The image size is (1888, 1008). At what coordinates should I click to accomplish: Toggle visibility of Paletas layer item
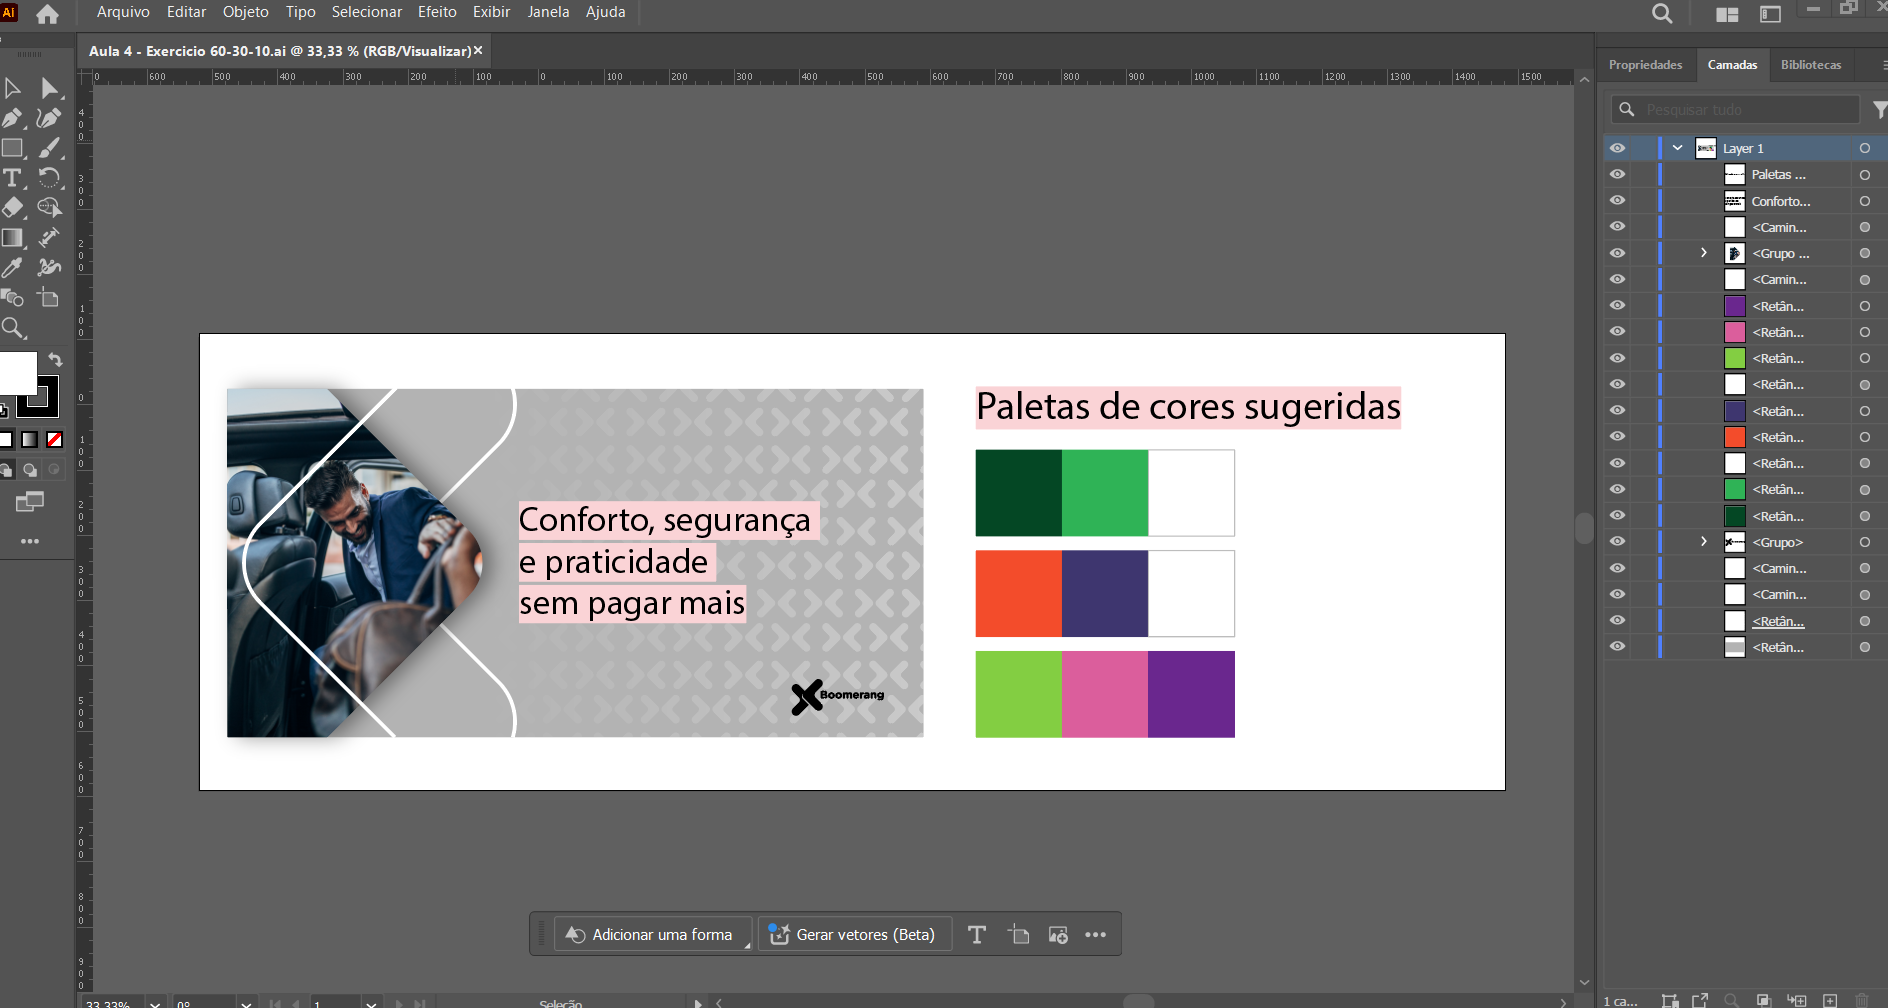1617,174
